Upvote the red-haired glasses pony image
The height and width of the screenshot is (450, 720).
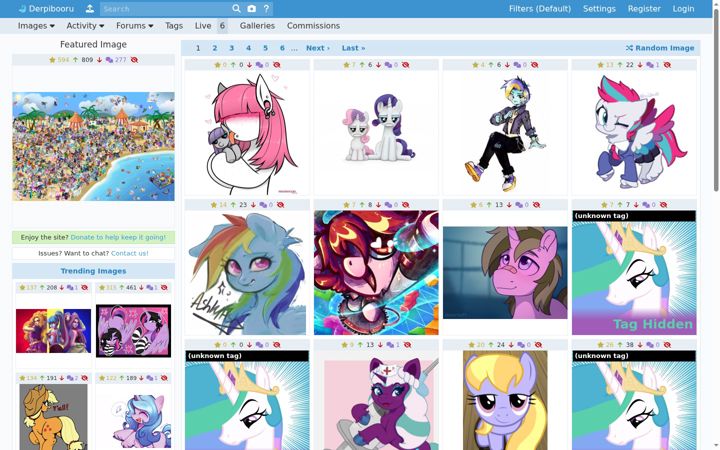362,205
